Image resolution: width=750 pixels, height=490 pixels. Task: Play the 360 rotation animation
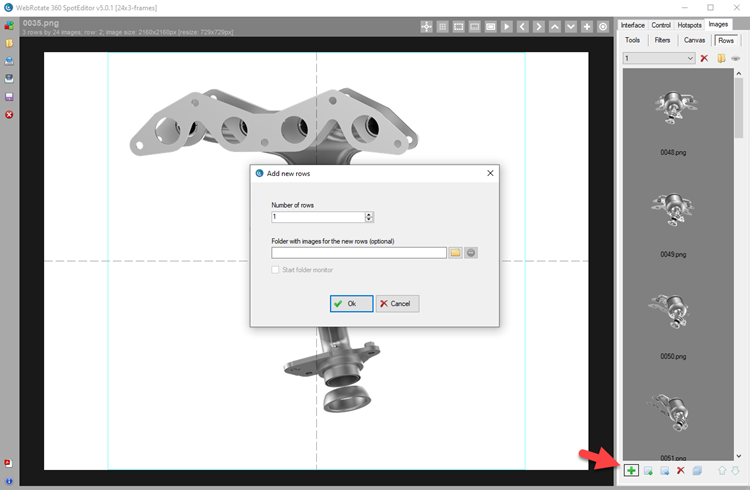click(x=507, y=27)
